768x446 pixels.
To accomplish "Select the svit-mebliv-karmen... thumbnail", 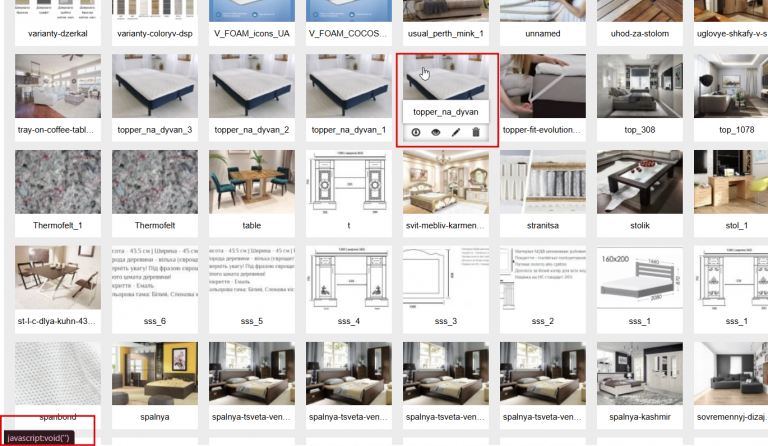I will pyautogui.click(x=446, y=182).
